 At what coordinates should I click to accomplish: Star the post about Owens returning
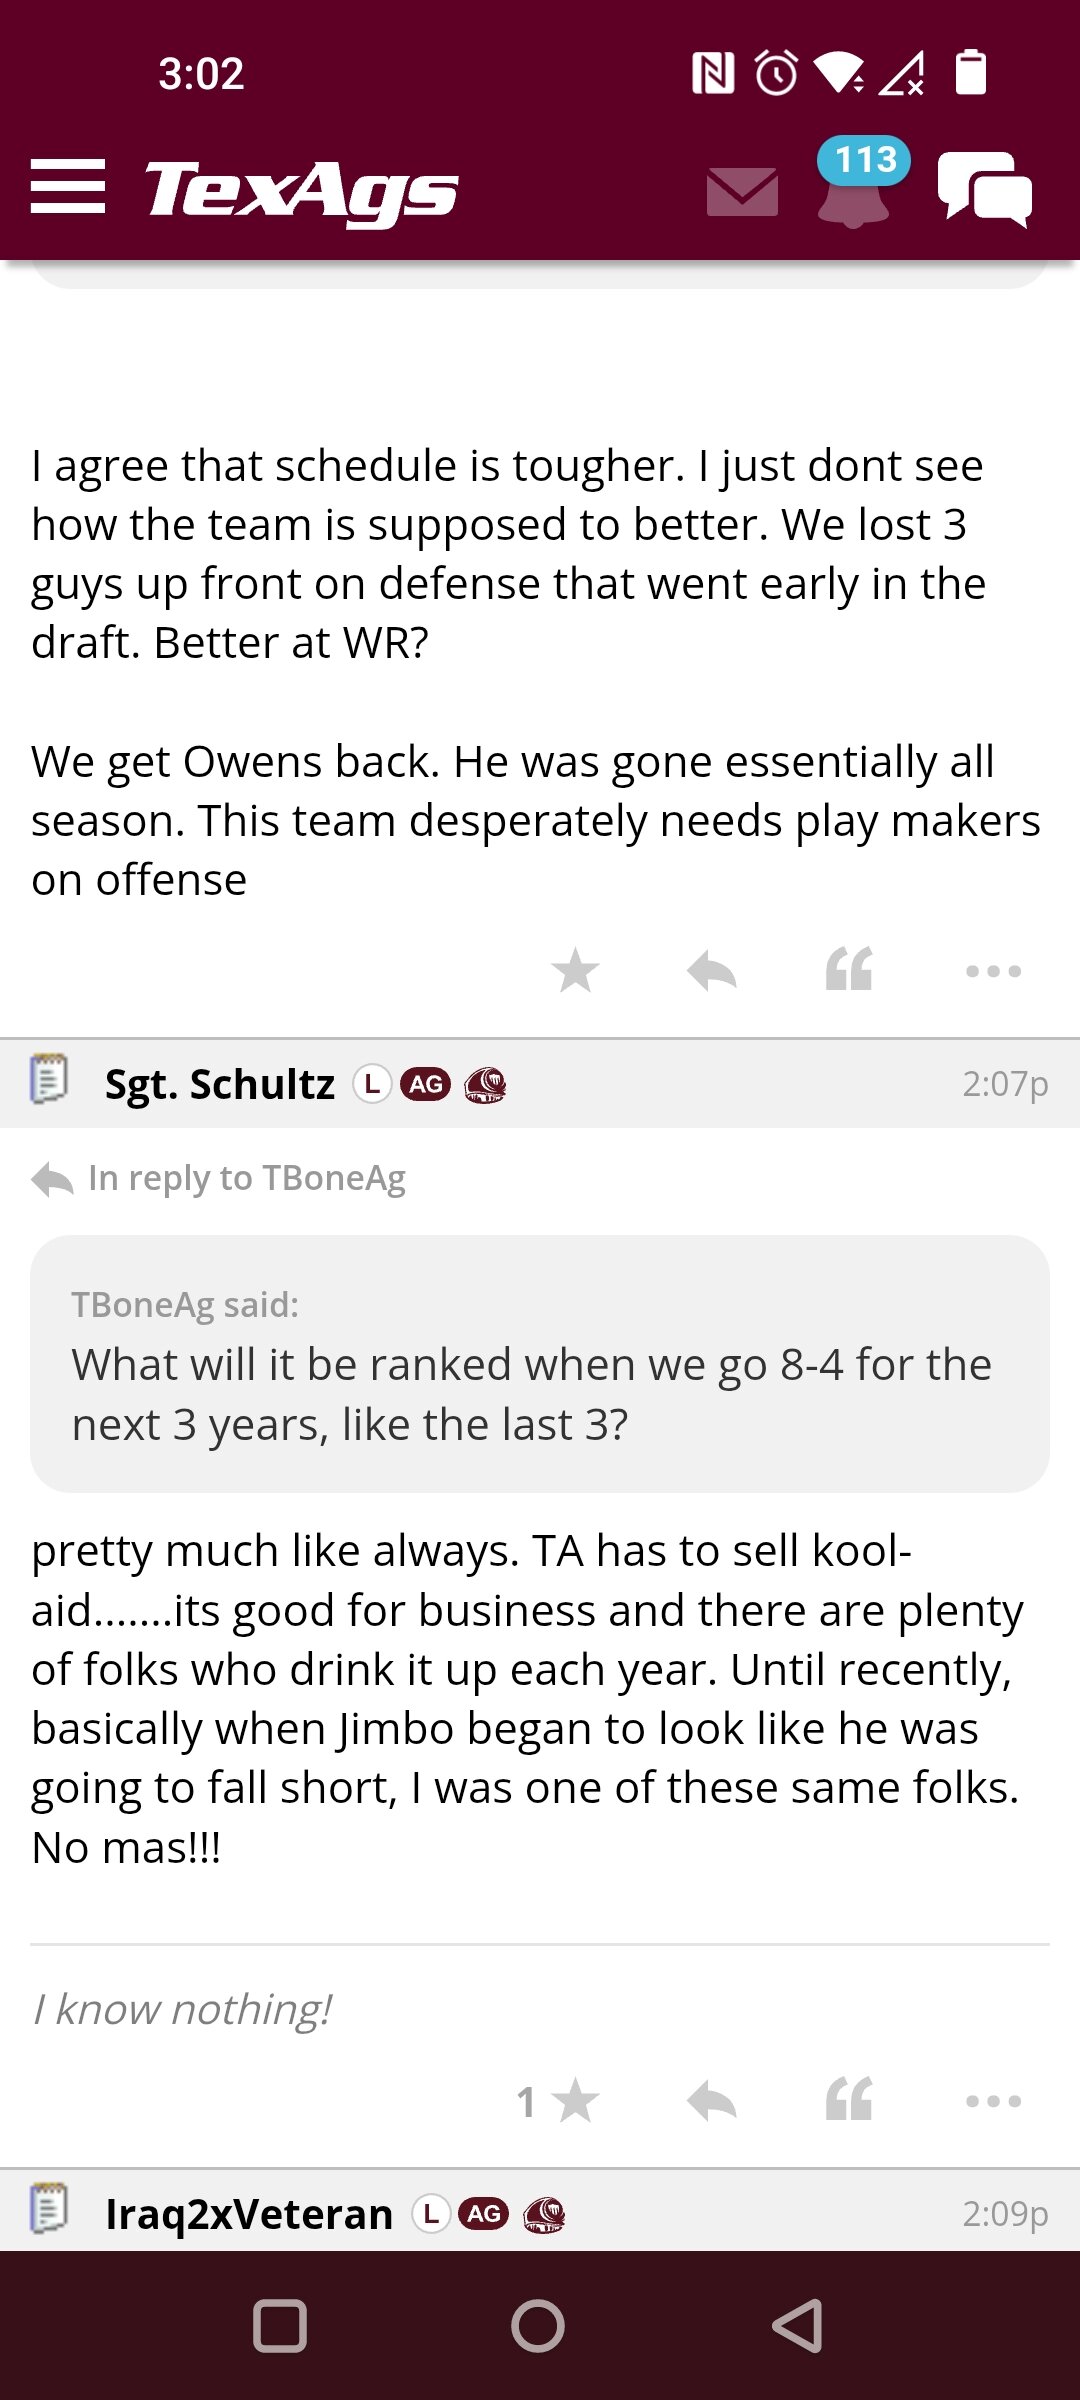(575, 970)
